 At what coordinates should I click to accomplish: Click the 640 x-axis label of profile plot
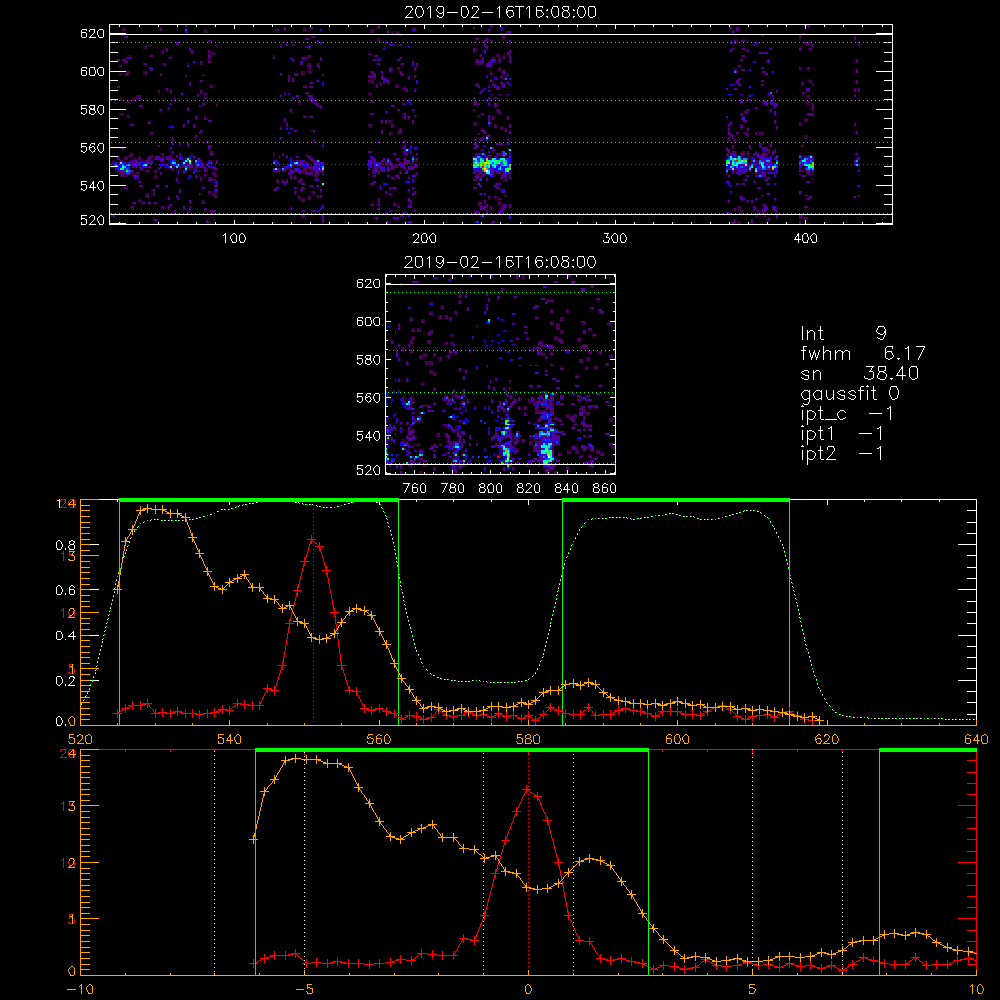976,739
